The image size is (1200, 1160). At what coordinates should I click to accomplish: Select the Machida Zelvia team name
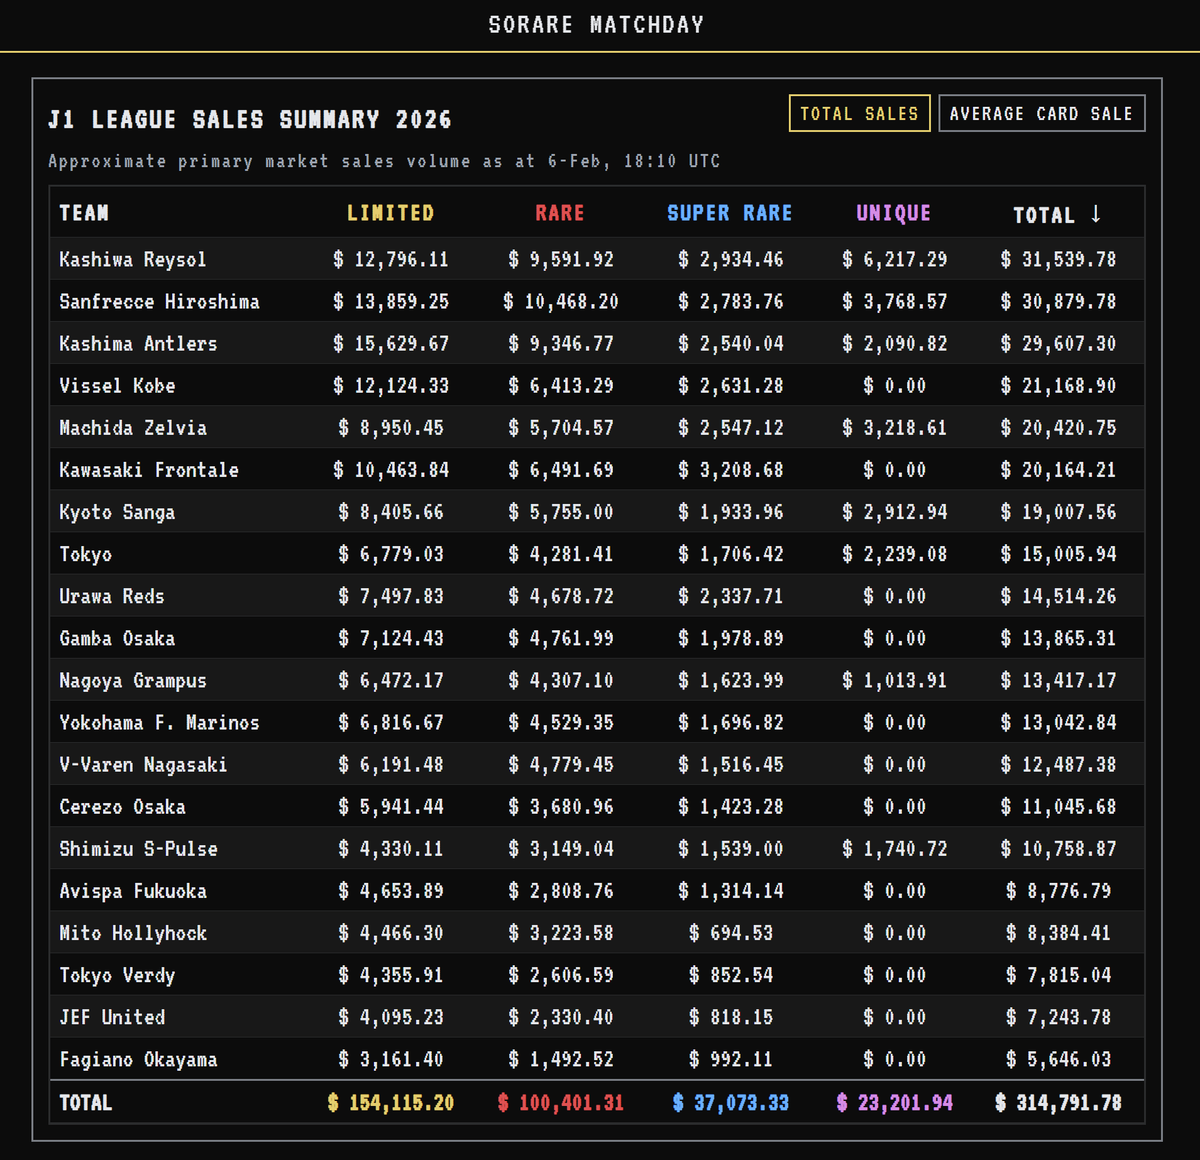click(133, 428)
